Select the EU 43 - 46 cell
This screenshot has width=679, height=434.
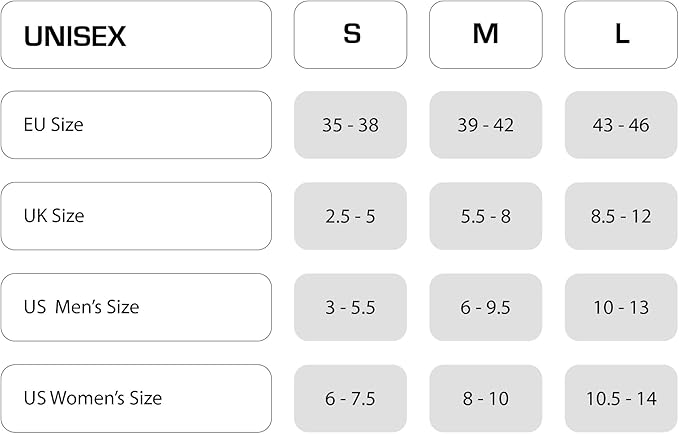coord(621,125)
